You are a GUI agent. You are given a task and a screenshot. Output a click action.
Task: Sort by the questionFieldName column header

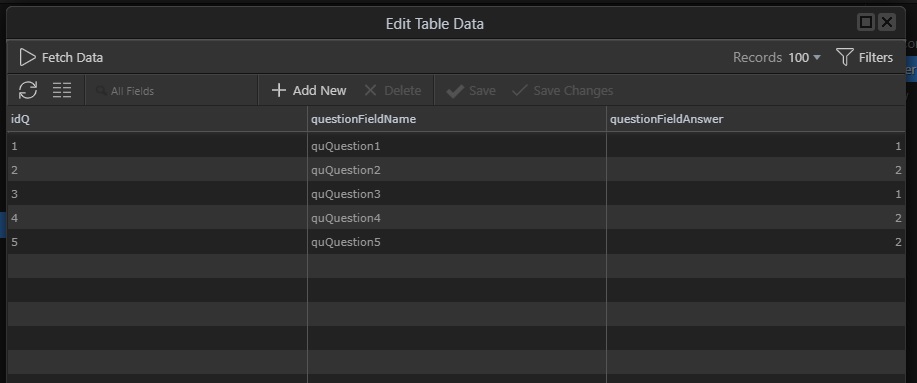point(457,119)
